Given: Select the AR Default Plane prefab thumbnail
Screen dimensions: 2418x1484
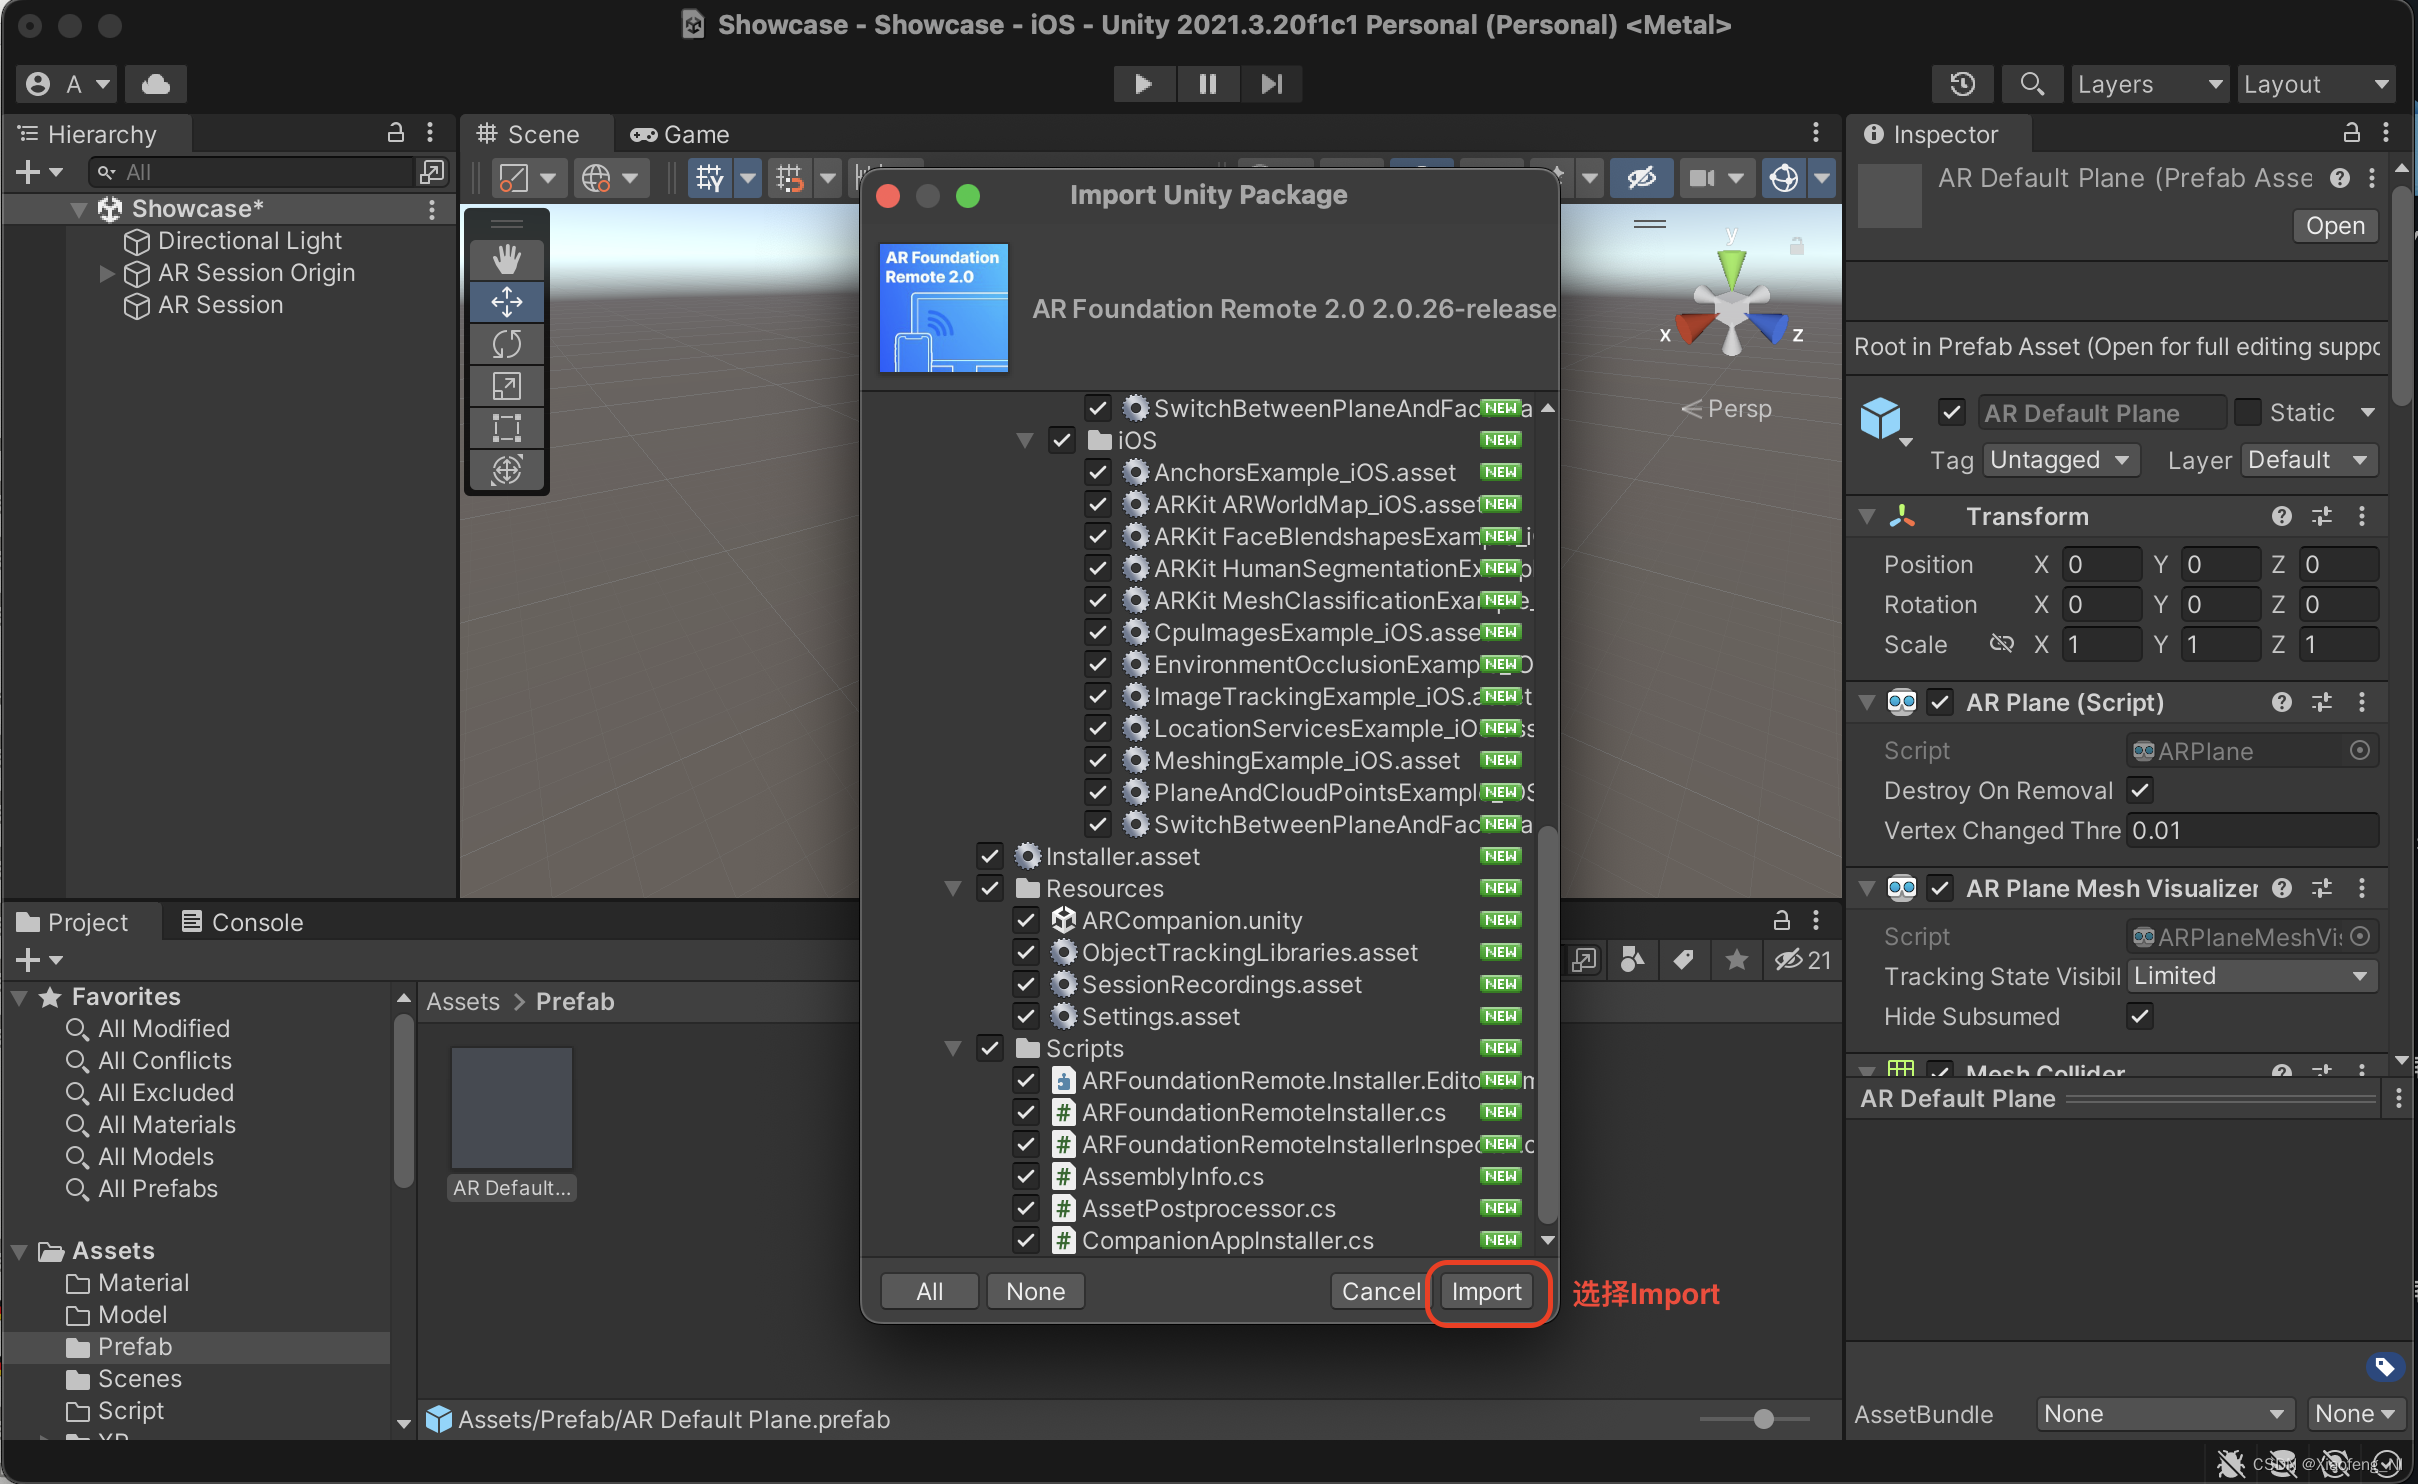Looking at the screenshot, I should pyautogui.click(x=510, y=1107).
